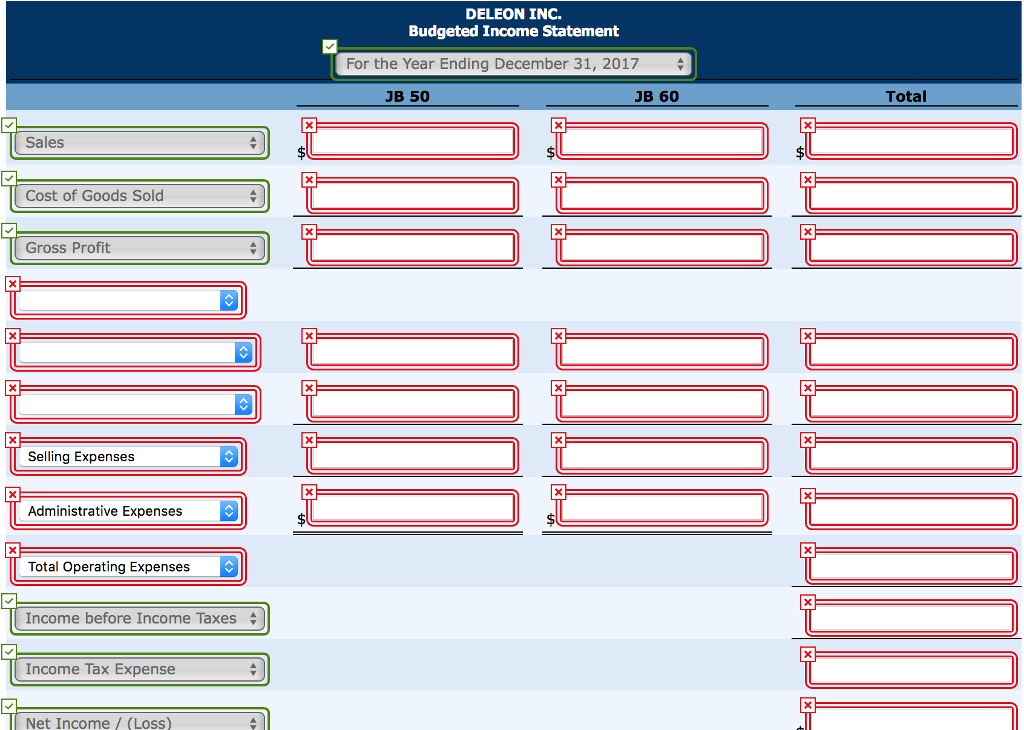The image size is (1024, 730).
Task: Click the 'DELEON INC.' title text
Action: pos(513,14)
